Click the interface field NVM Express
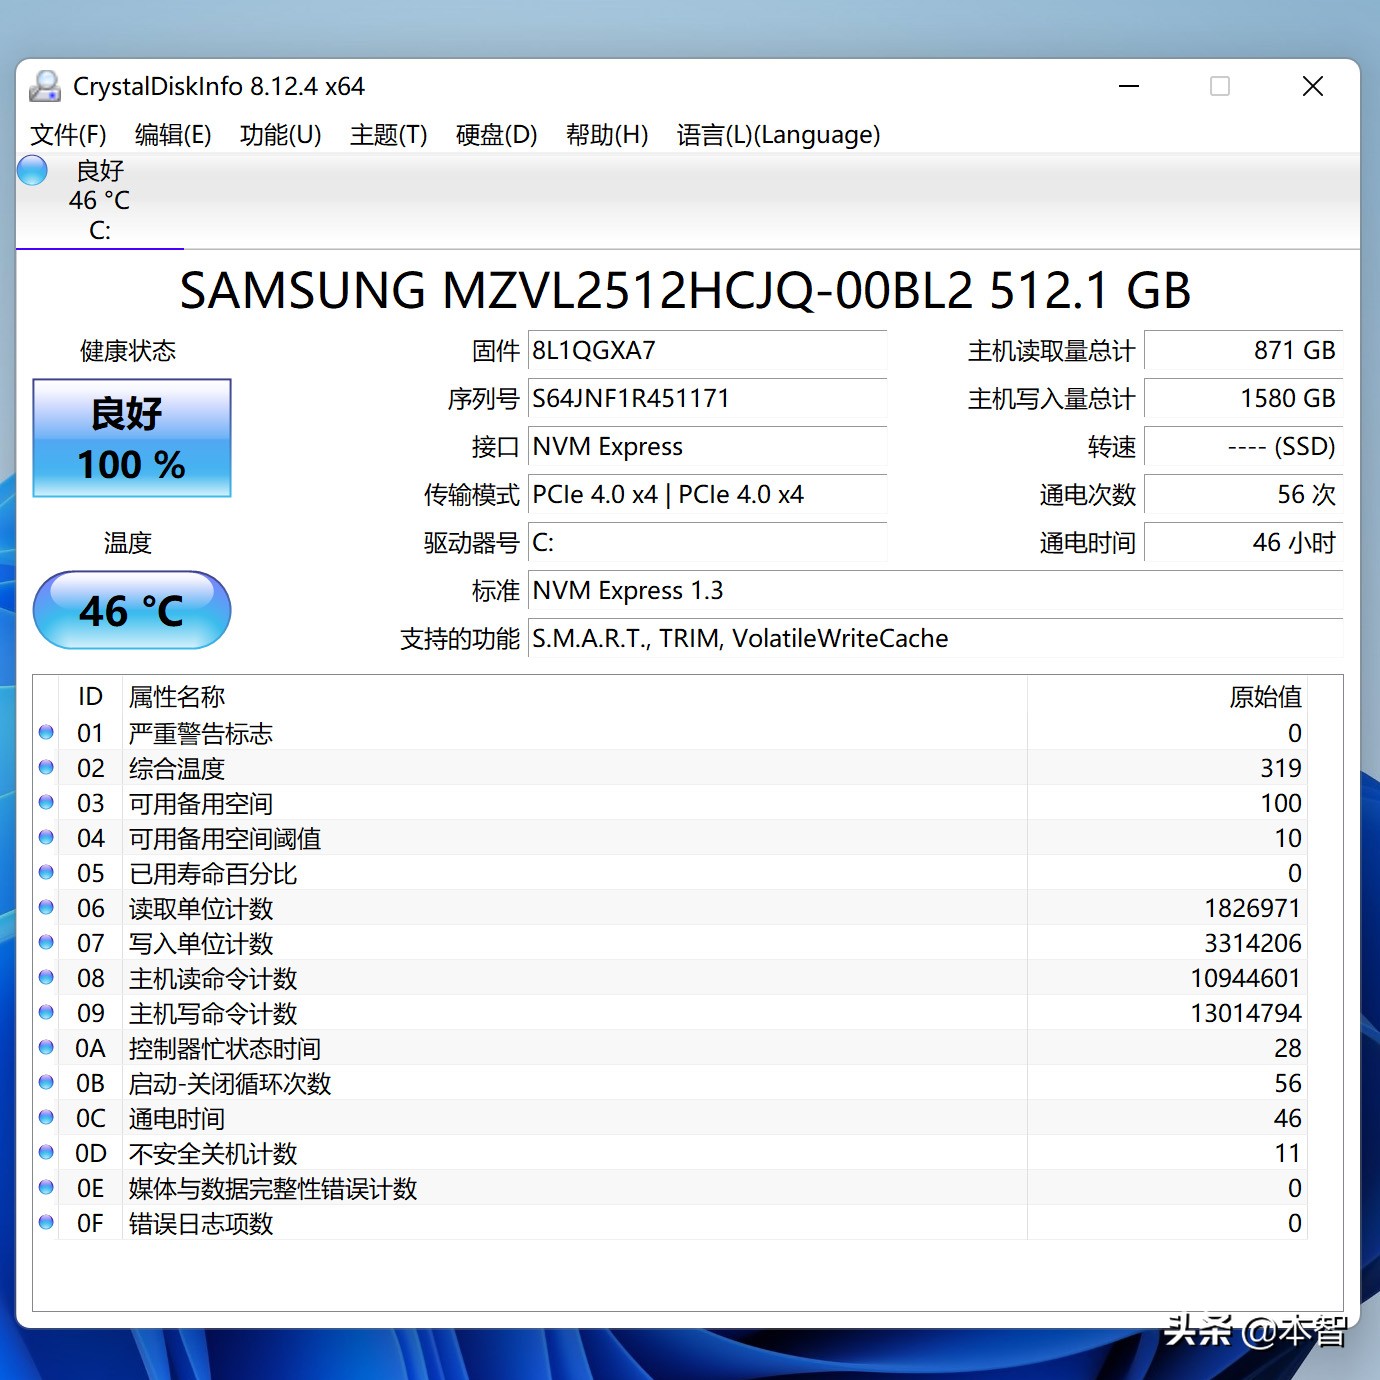The image size is (1380, 1380). pos(707,447)
